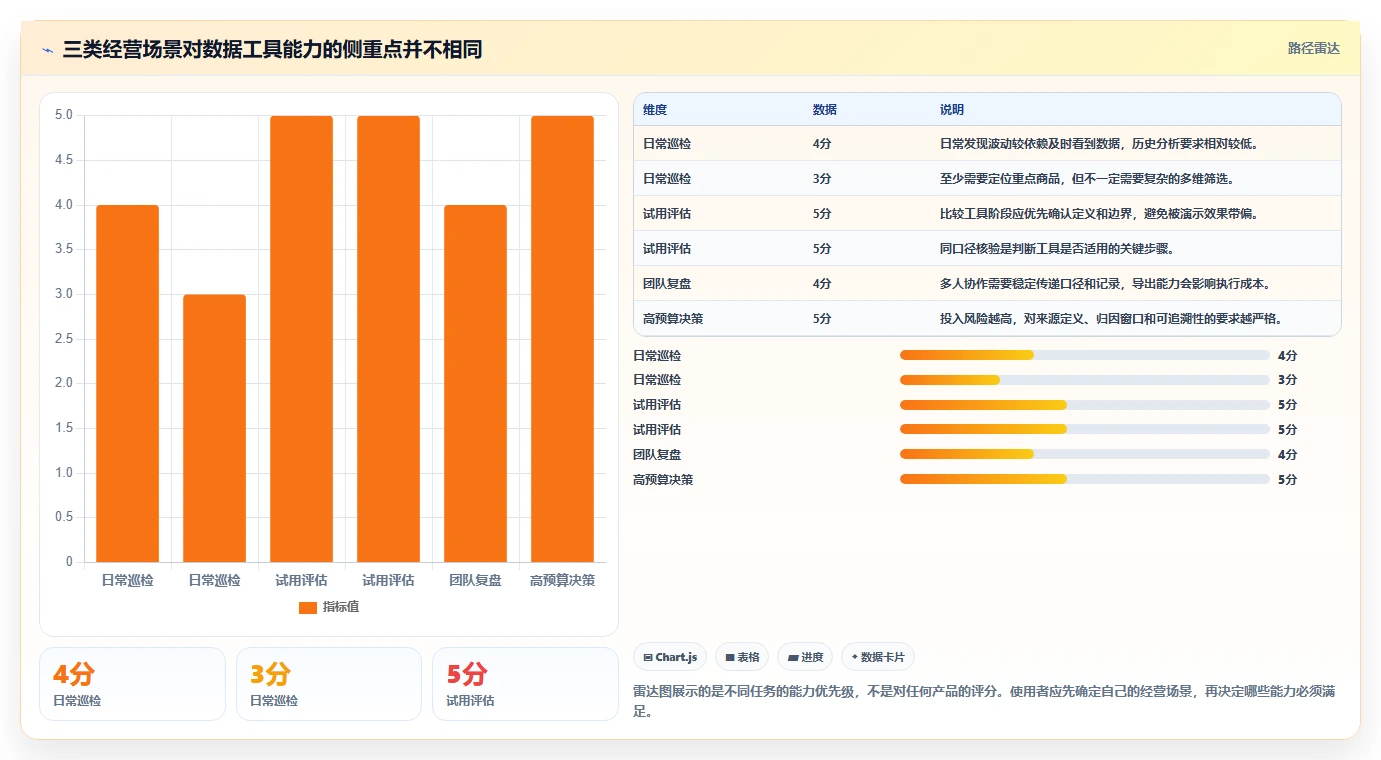Click the 1.5 value on the y-axis
This screenshot has height=760, width=1381.
pos(64,428)
